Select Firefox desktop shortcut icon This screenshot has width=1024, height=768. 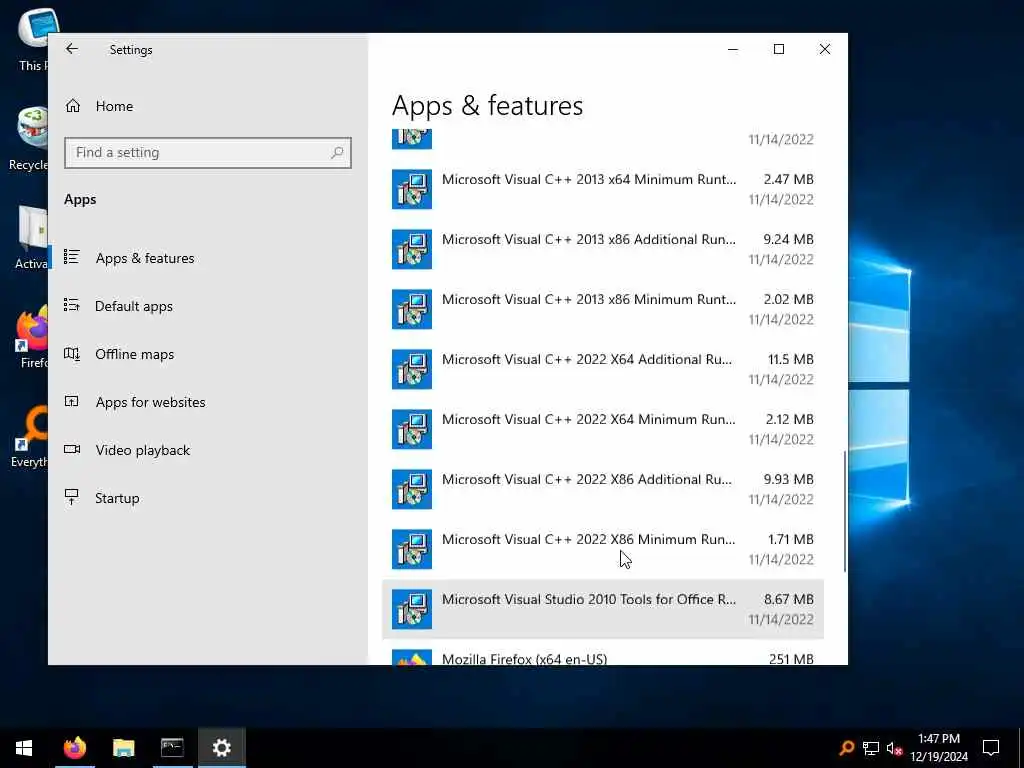pos(33,336)
